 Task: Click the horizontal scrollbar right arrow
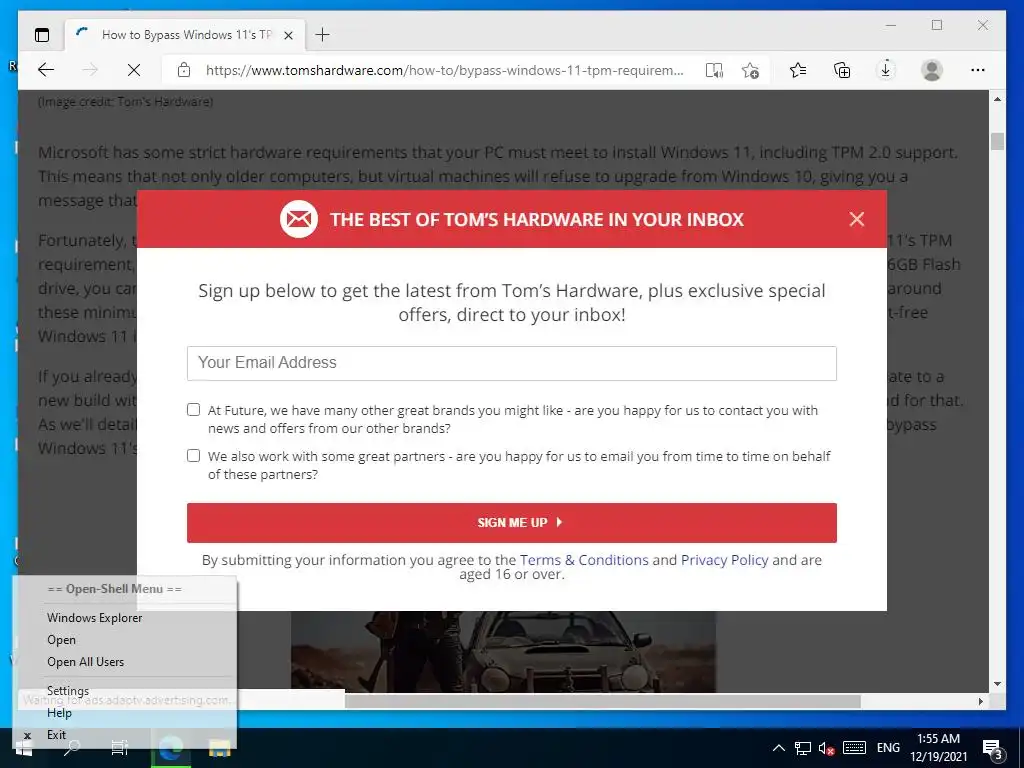(x=981, y=701)
